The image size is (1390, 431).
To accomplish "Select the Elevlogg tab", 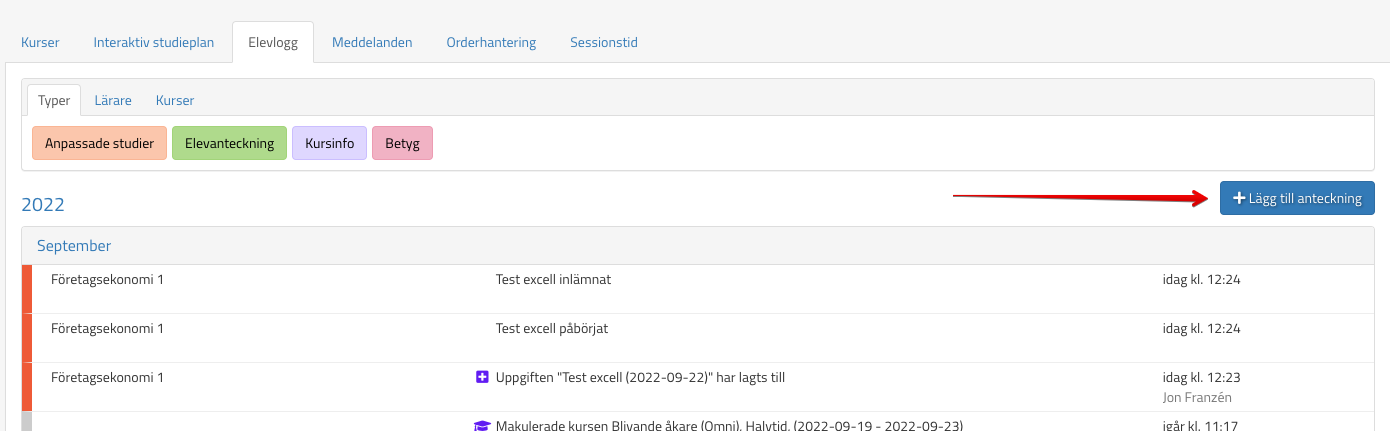I will coord(272,43).
